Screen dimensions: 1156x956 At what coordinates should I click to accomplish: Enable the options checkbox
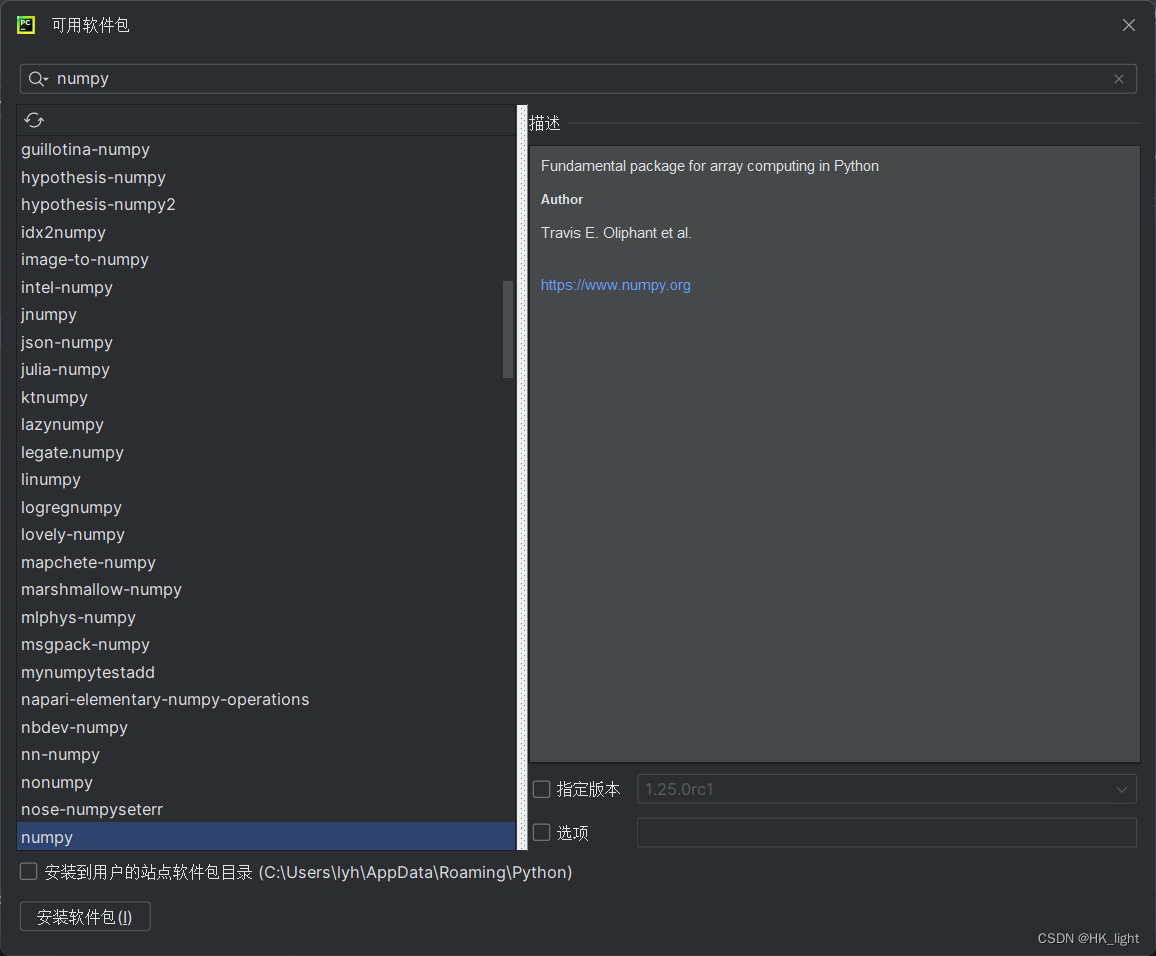(542, 833)
